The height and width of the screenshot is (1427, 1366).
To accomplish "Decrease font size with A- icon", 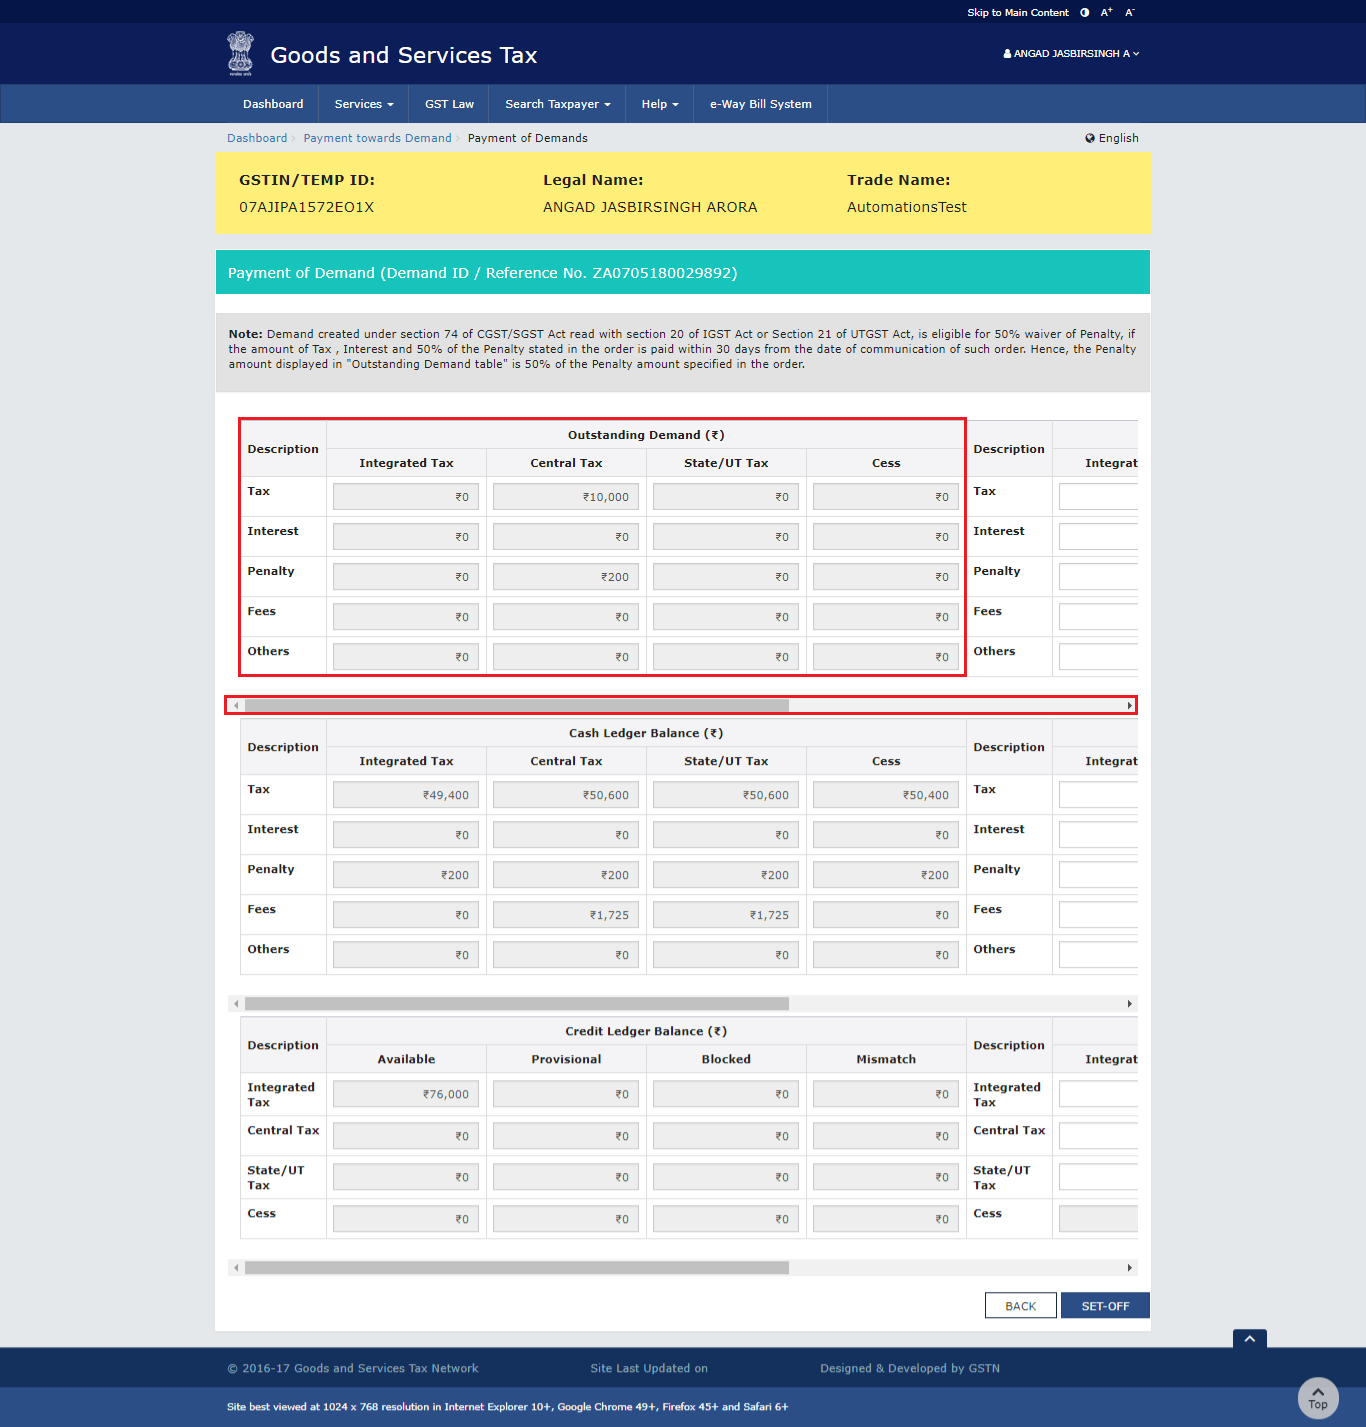I will tap(1130, 13).
